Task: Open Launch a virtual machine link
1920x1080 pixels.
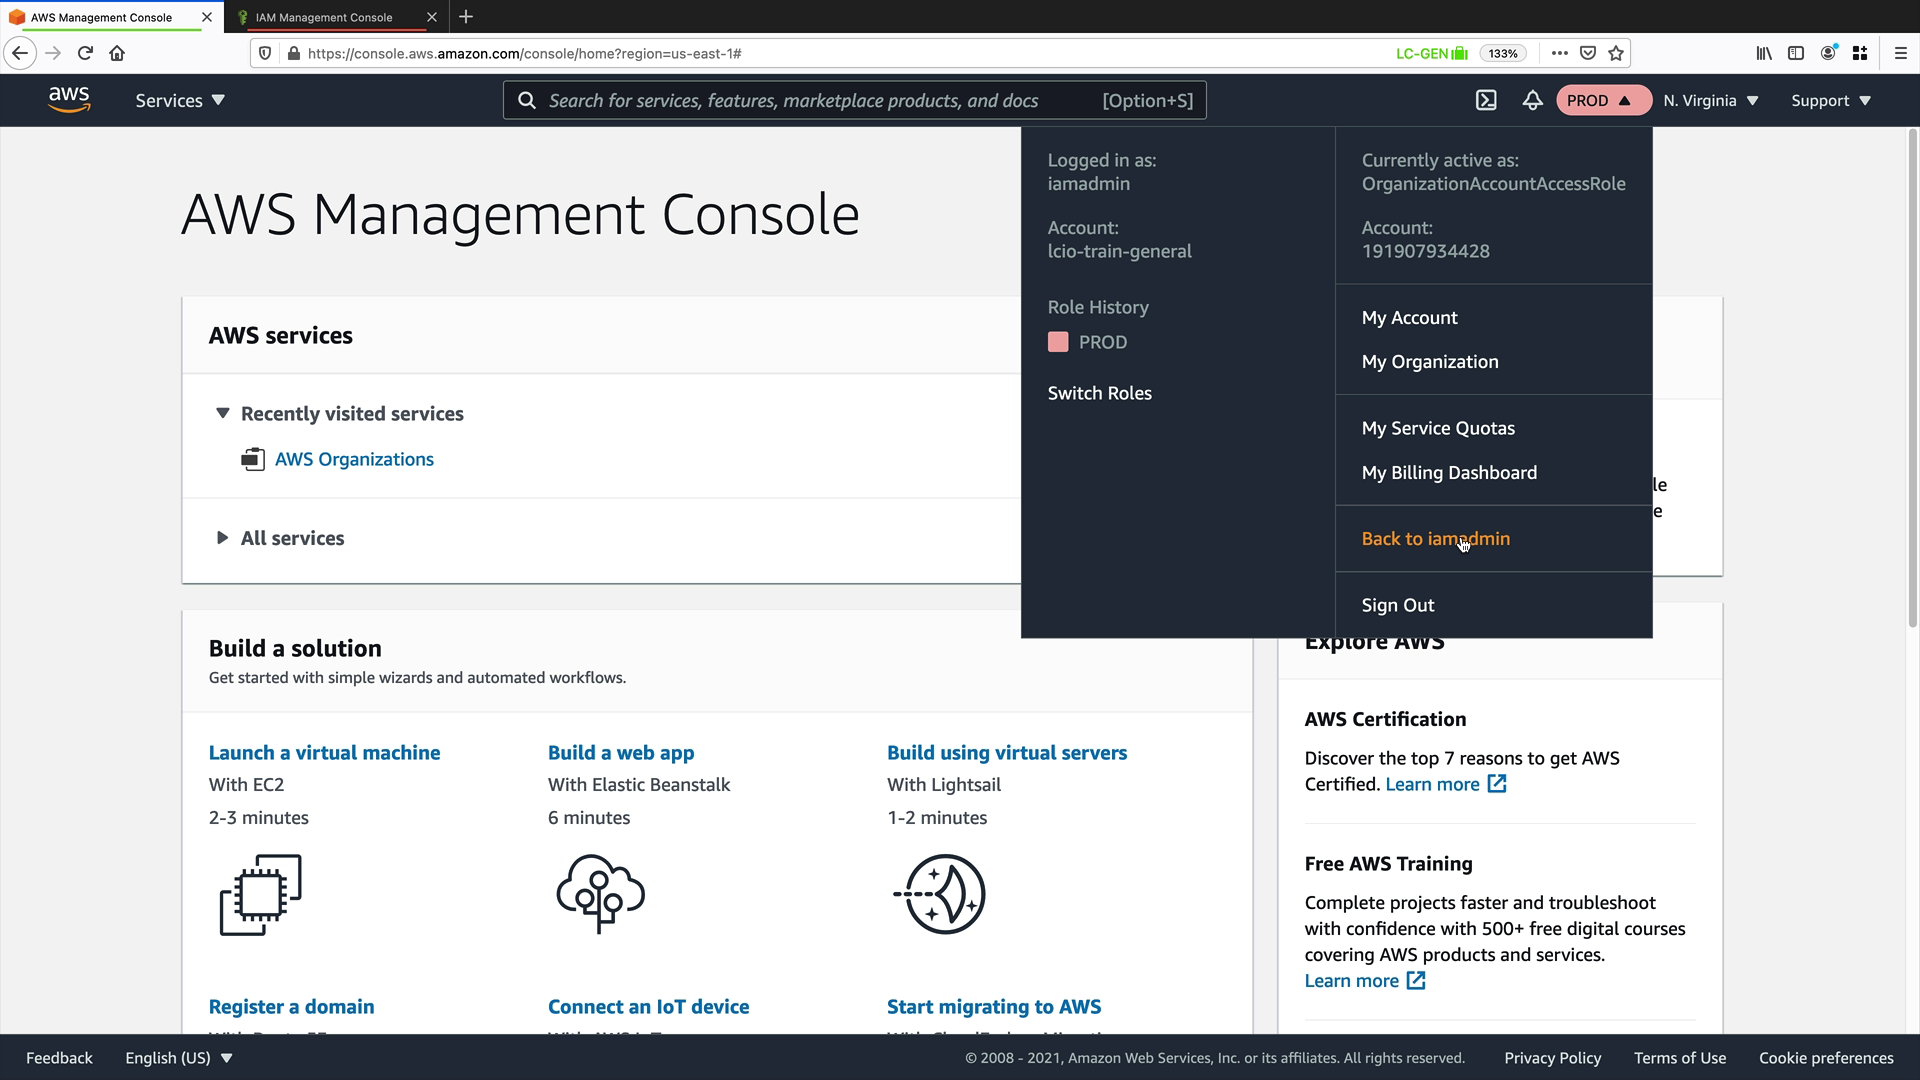Action: coord(324,752)
